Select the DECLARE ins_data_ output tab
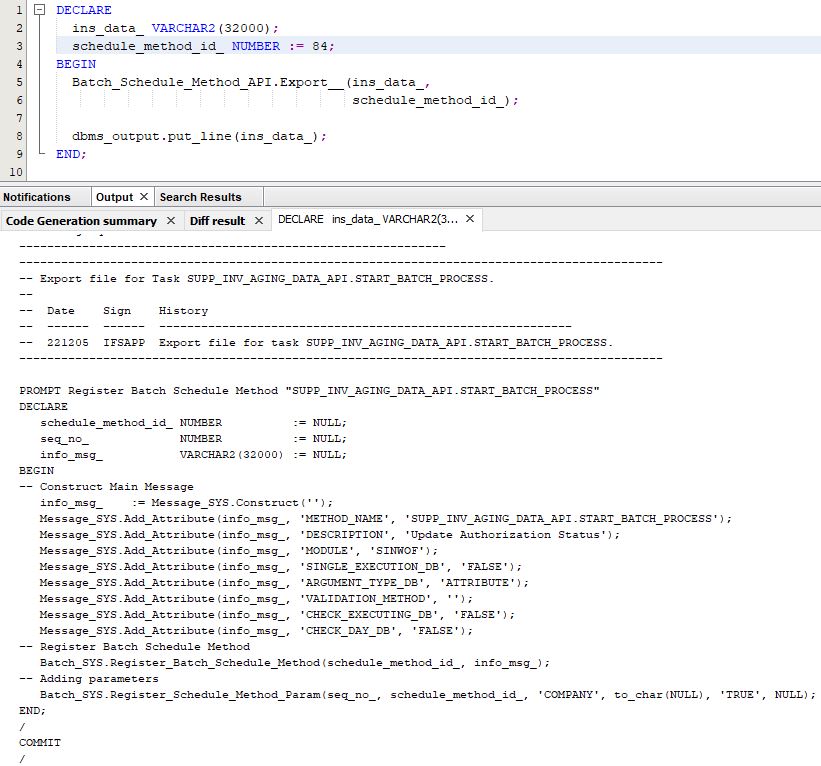The width and height of the screenshot is (821, 766). coord(366,220)
